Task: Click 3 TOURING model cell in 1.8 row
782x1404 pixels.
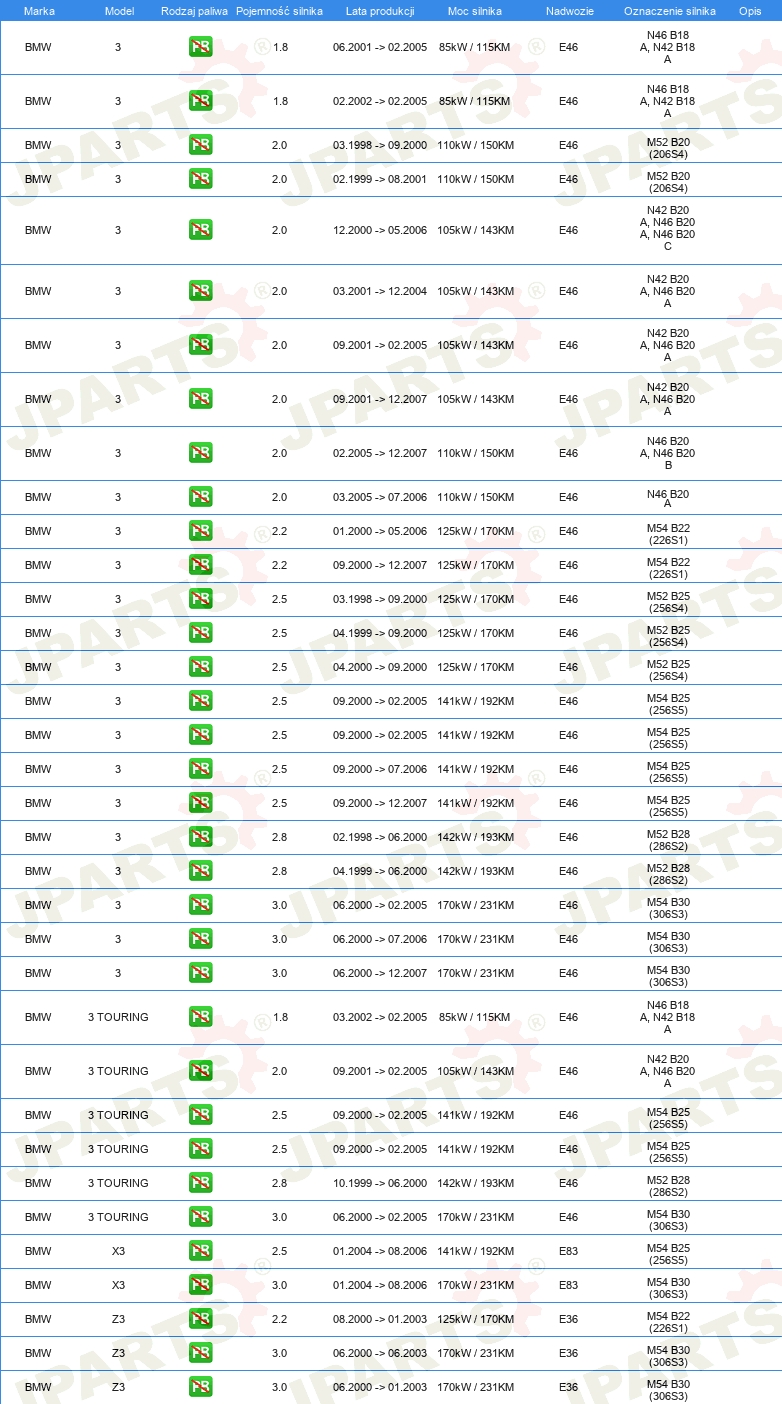Action: pos(118,1017)
